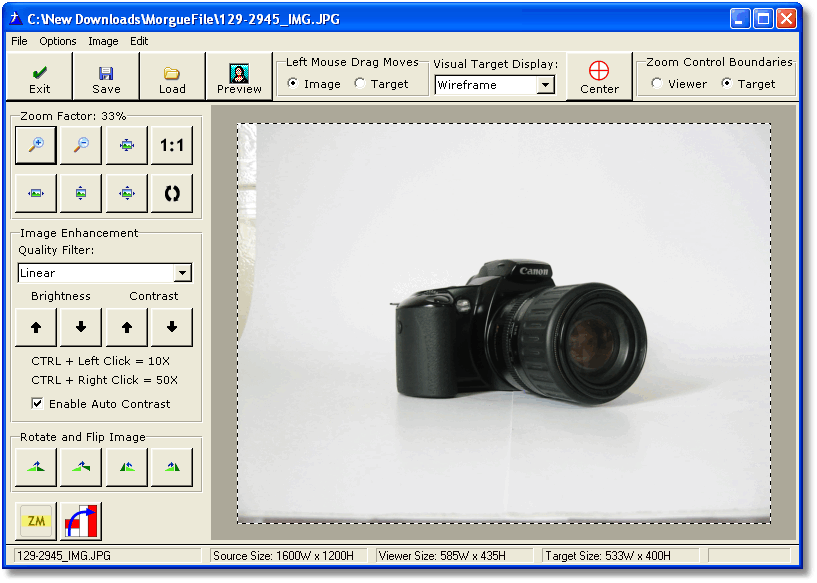Save the image with the floppy button
The image size is (817, 583).
click(106, 77)
